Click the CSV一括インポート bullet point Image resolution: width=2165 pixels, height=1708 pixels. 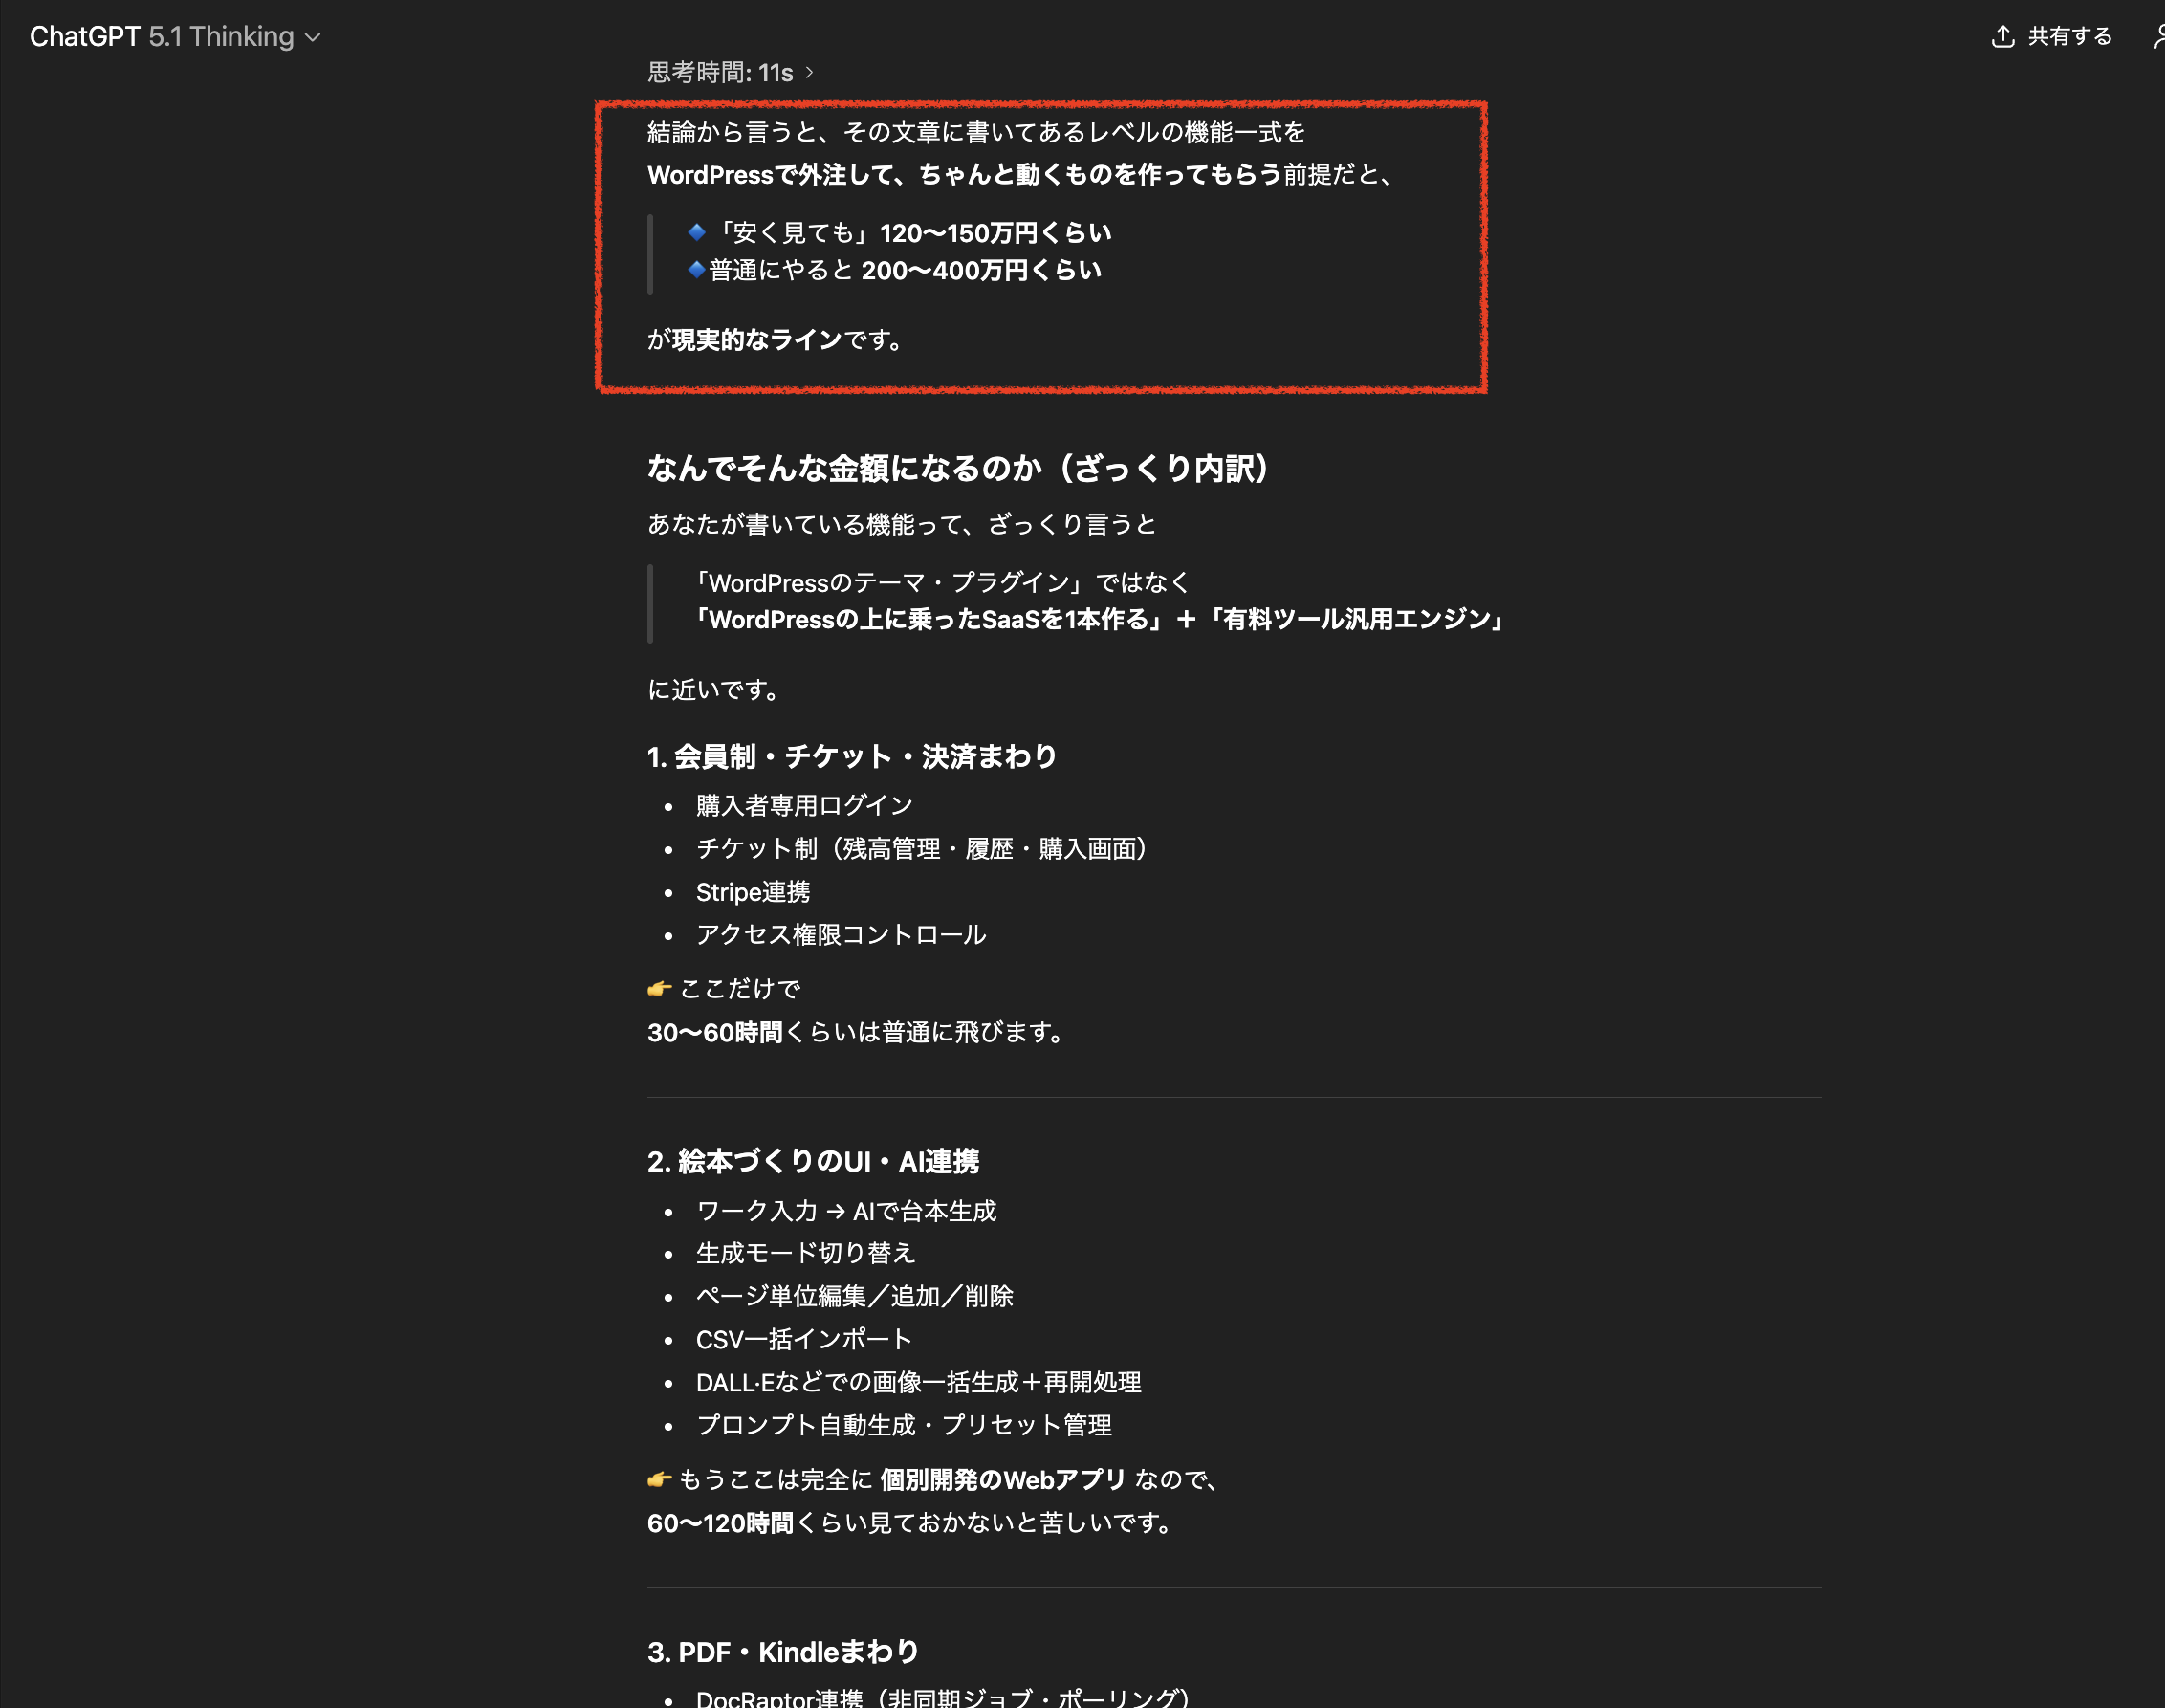803,1339
